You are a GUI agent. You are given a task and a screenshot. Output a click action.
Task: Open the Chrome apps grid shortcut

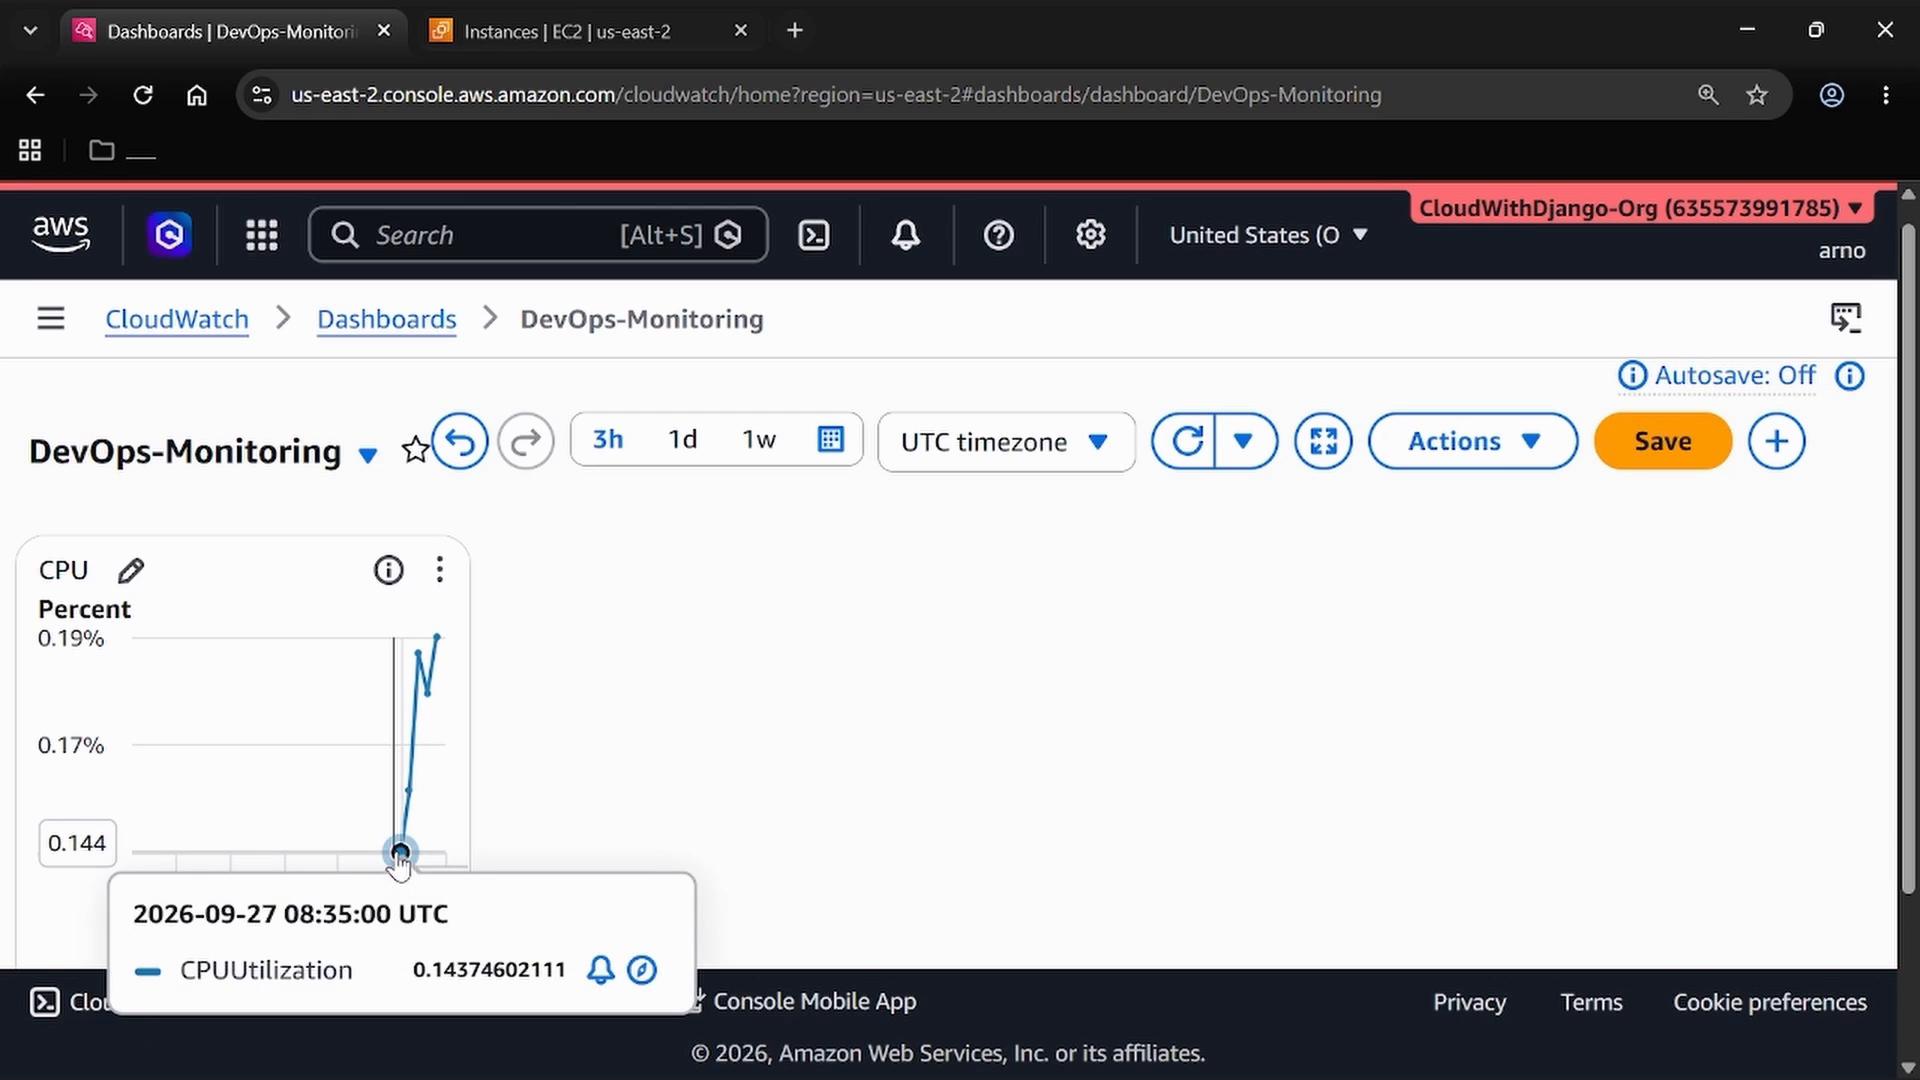30,150
